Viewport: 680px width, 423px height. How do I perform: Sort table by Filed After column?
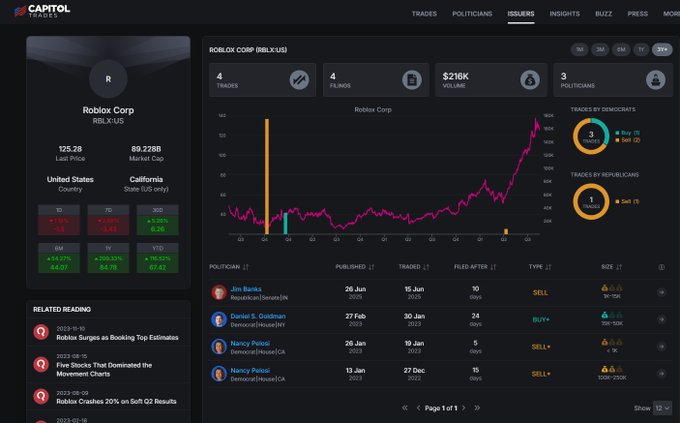(x=475, y=267)
